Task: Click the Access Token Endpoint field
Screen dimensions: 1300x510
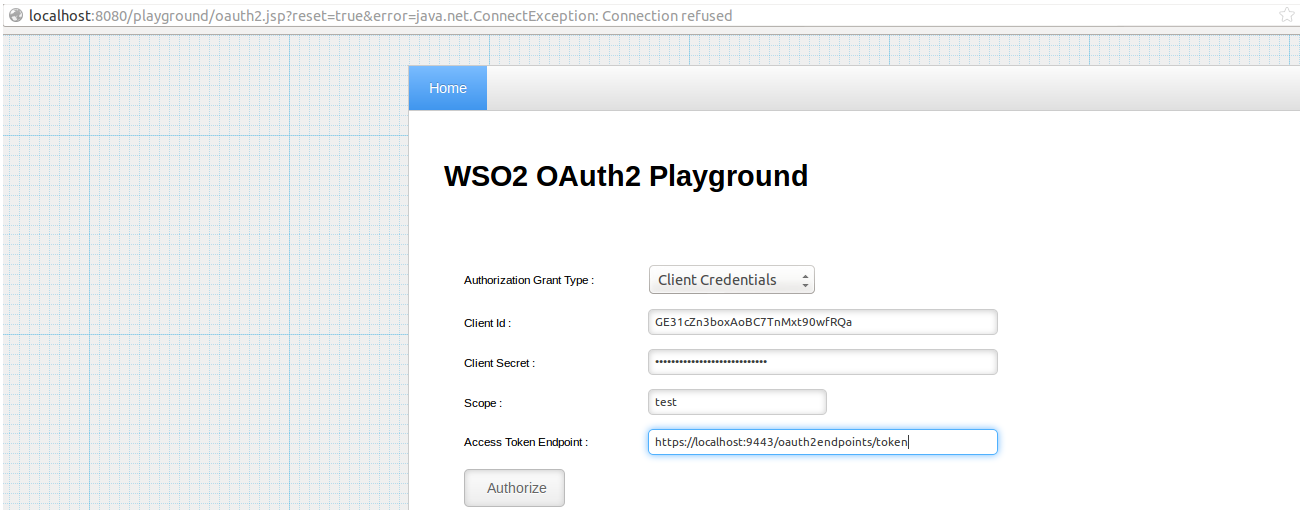Action: point(823,442)
